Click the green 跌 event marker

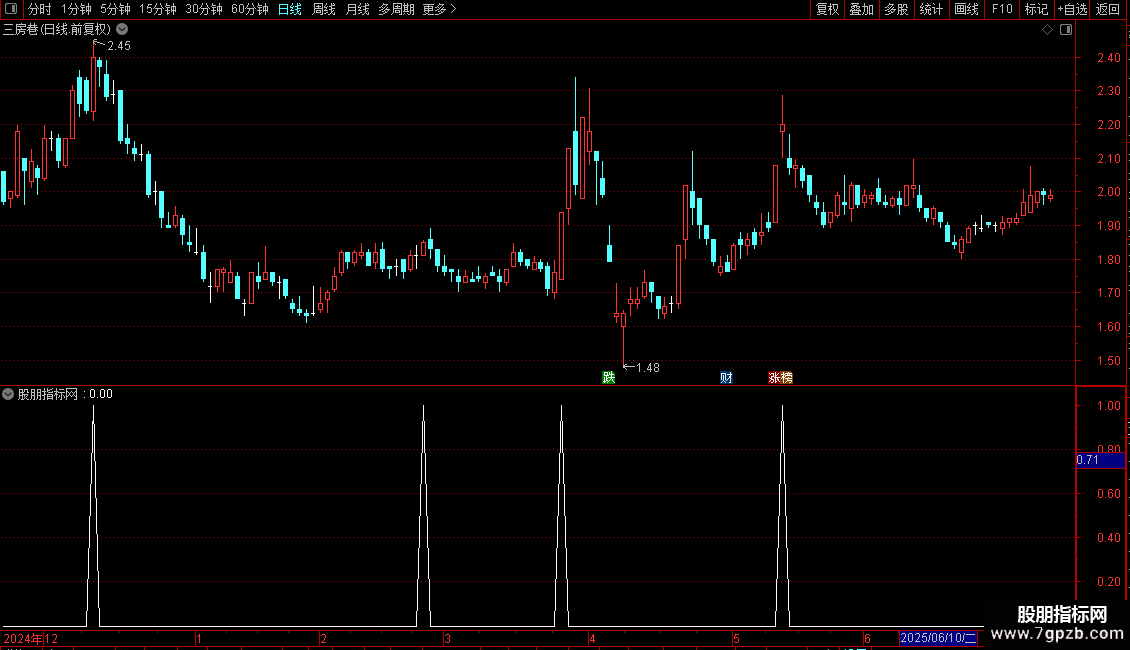(609, 378)
